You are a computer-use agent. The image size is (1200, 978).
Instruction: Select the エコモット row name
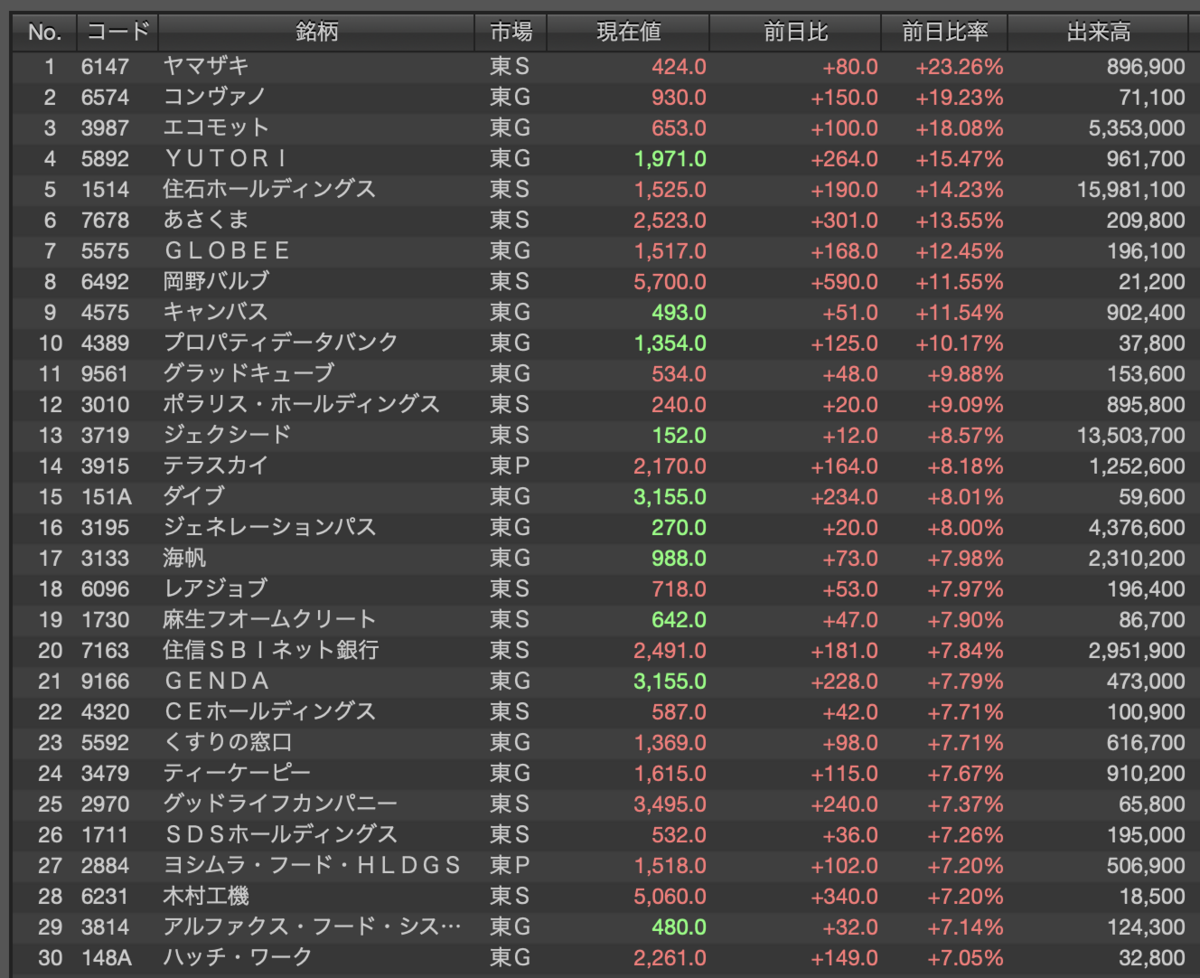tap(217, 128)
